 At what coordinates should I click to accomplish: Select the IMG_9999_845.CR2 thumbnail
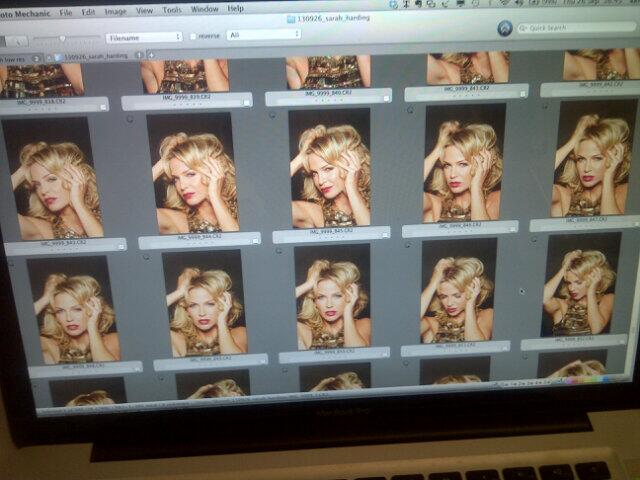[x=330, y=168]
